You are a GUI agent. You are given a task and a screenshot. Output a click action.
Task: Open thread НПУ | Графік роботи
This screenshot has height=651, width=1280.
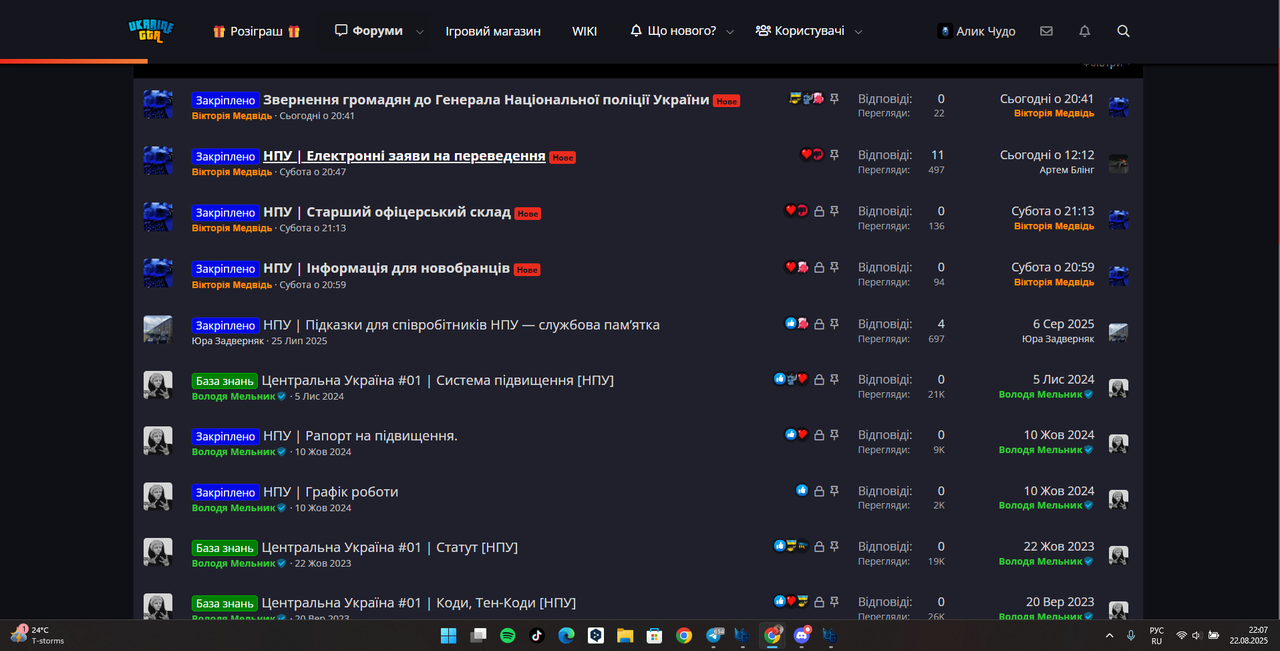point(330,492)
